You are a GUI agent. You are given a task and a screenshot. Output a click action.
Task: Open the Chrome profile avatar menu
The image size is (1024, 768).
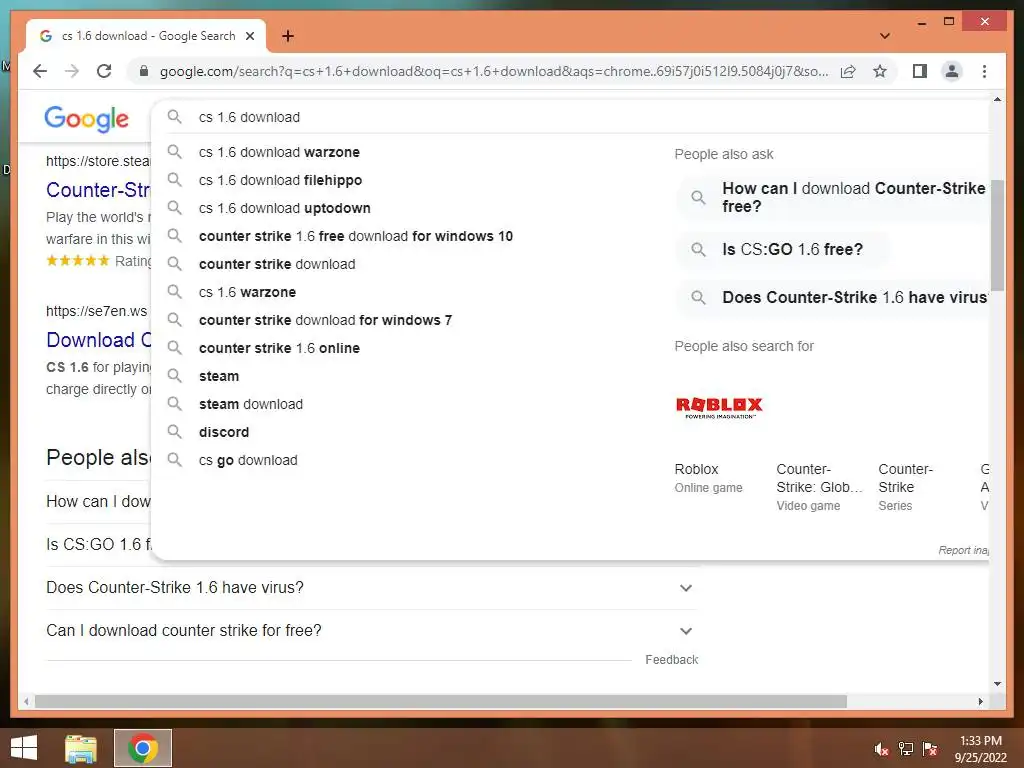pos(952,71)
